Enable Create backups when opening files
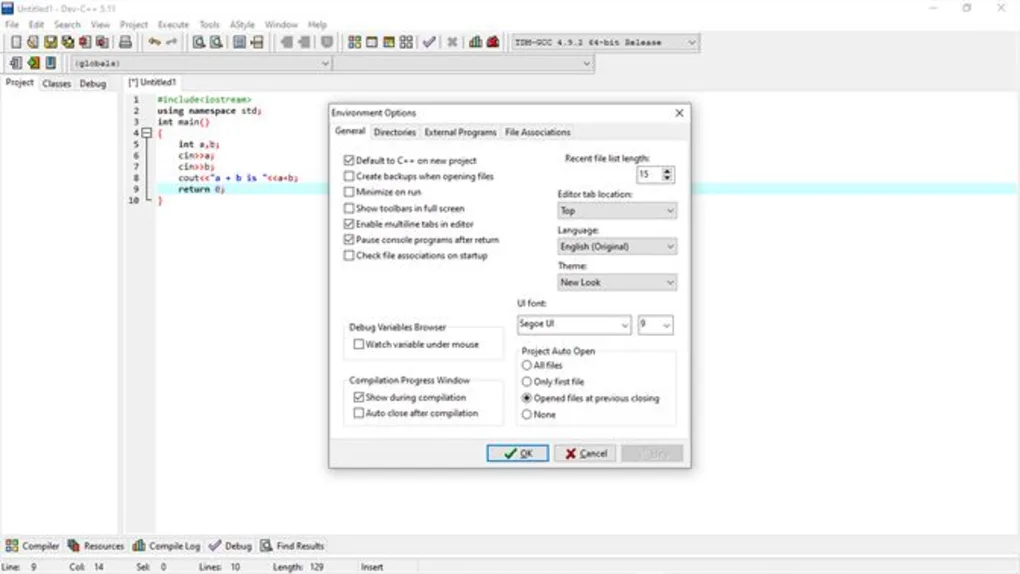This screenshot has height=574, width=1020. click(349, 176)
